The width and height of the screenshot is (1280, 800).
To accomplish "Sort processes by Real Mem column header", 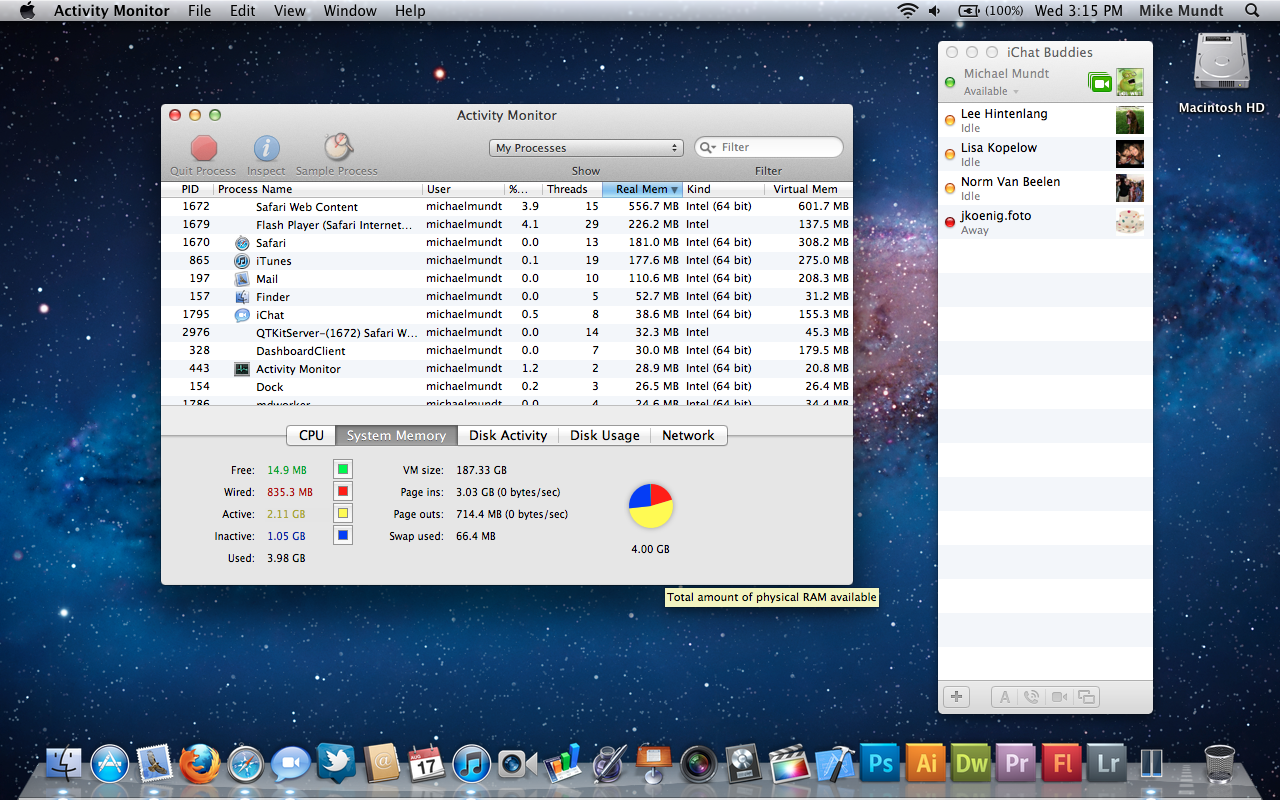I will [641, 189].
